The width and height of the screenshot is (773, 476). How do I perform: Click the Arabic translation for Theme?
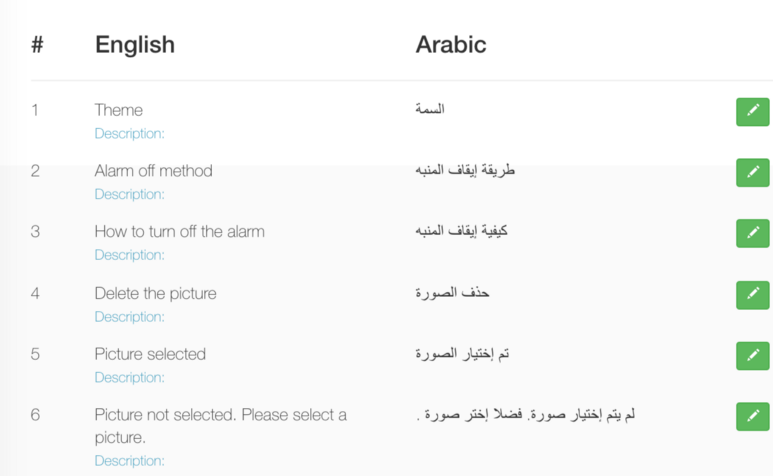point(430,109)
